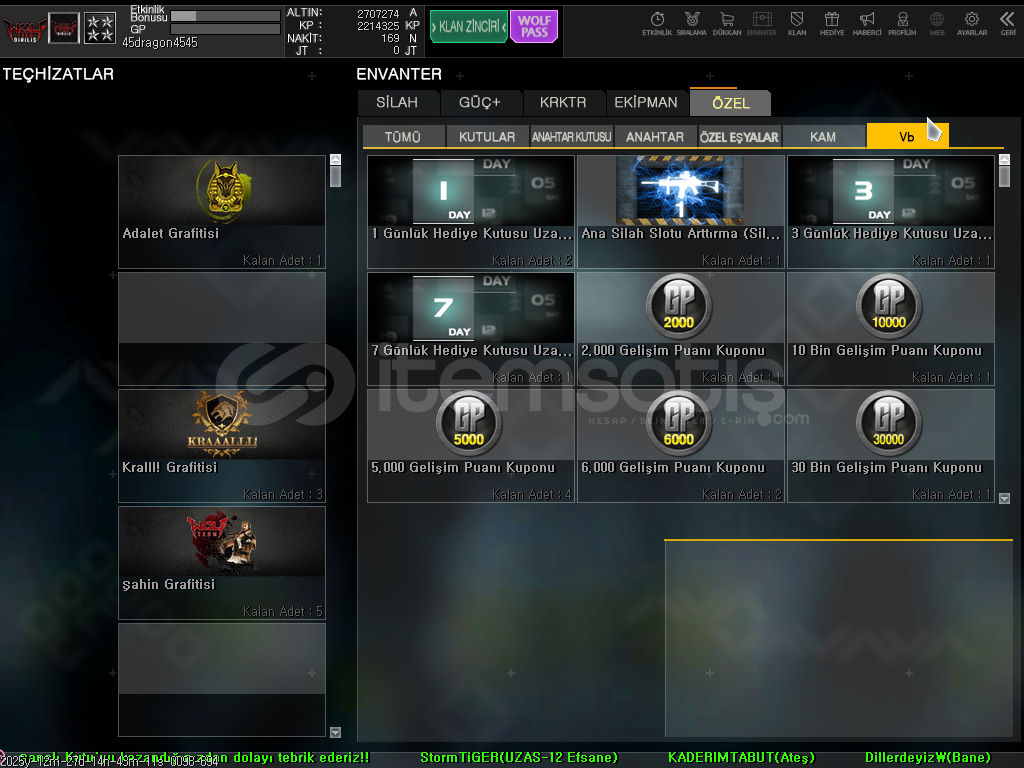The width and height of the screenshot is (1024, 768).
Task: Select the Kutular sub-tab
Action: tap(487, 137)
